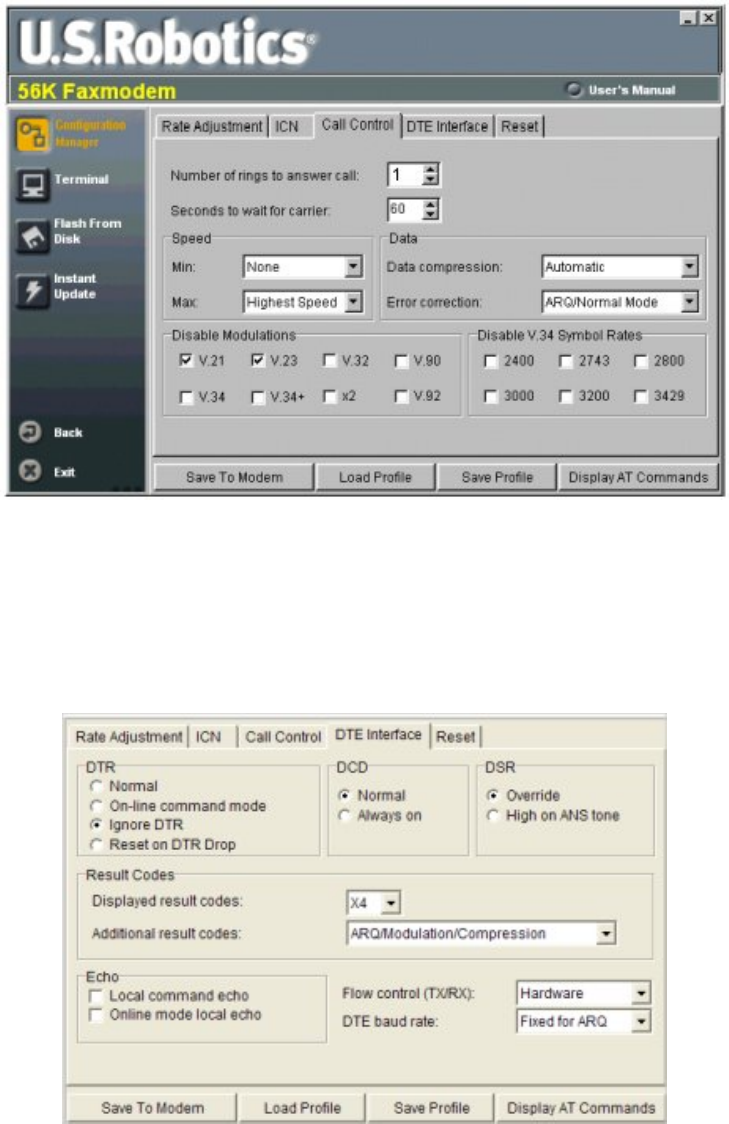Open the User's Manual indicator
Screen dimensions: 729x1124
(x=573, y=90)
